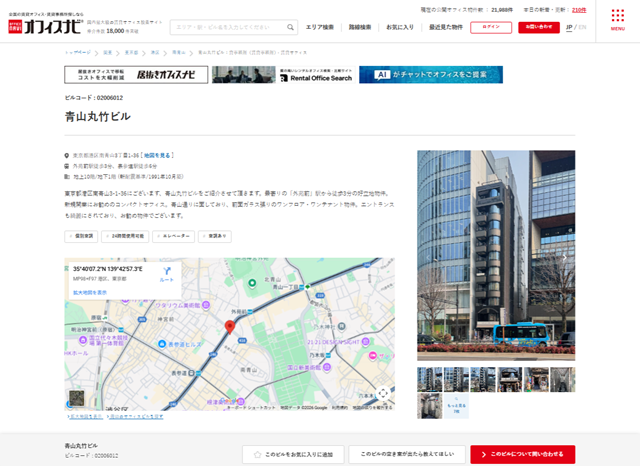
Task: Toggle the satellite layer thumbnail on map
Action: tap(77, 398)
